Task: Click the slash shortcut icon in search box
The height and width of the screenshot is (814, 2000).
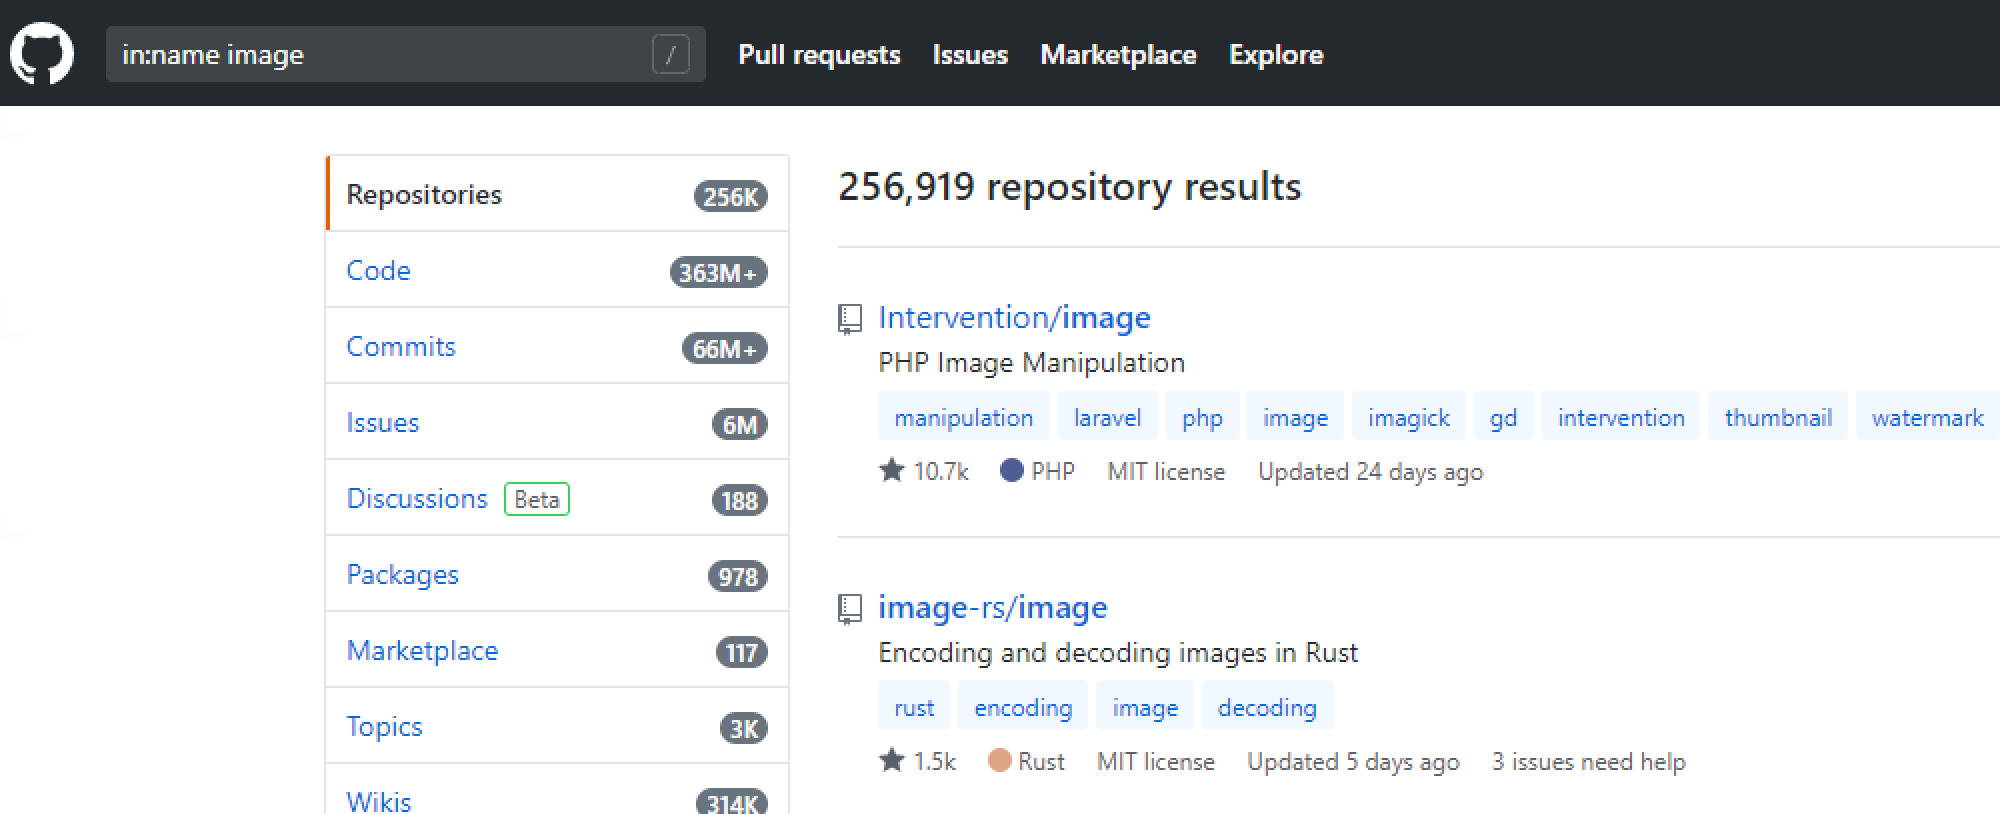Action: (671, 54)
